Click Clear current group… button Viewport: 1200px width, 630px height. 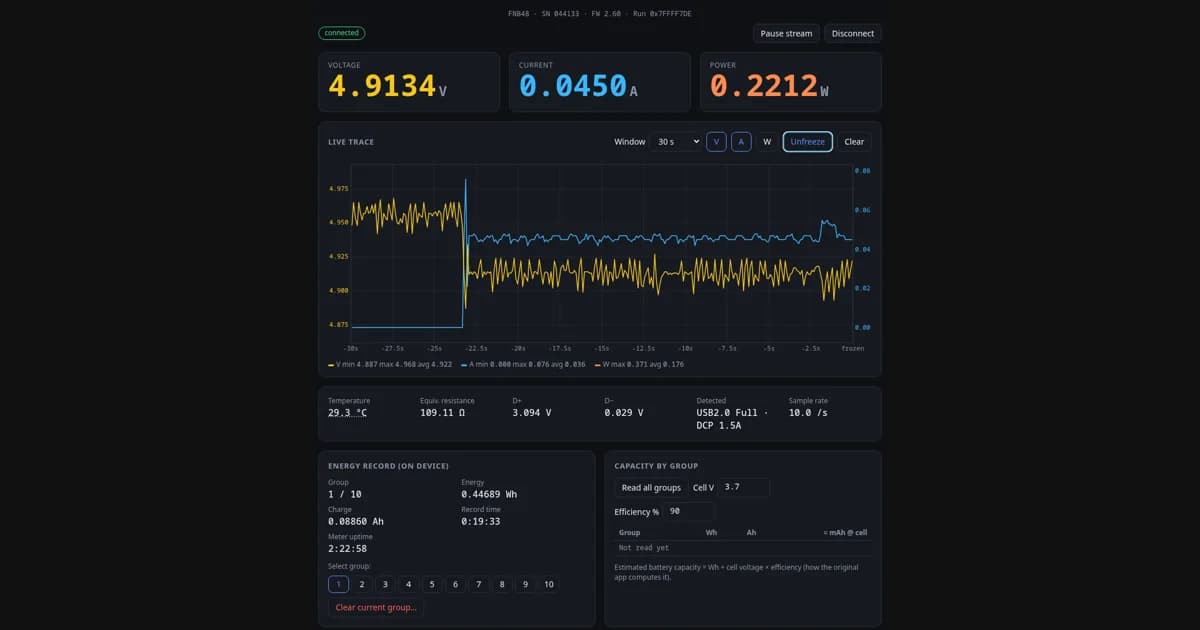click(377, 607)
